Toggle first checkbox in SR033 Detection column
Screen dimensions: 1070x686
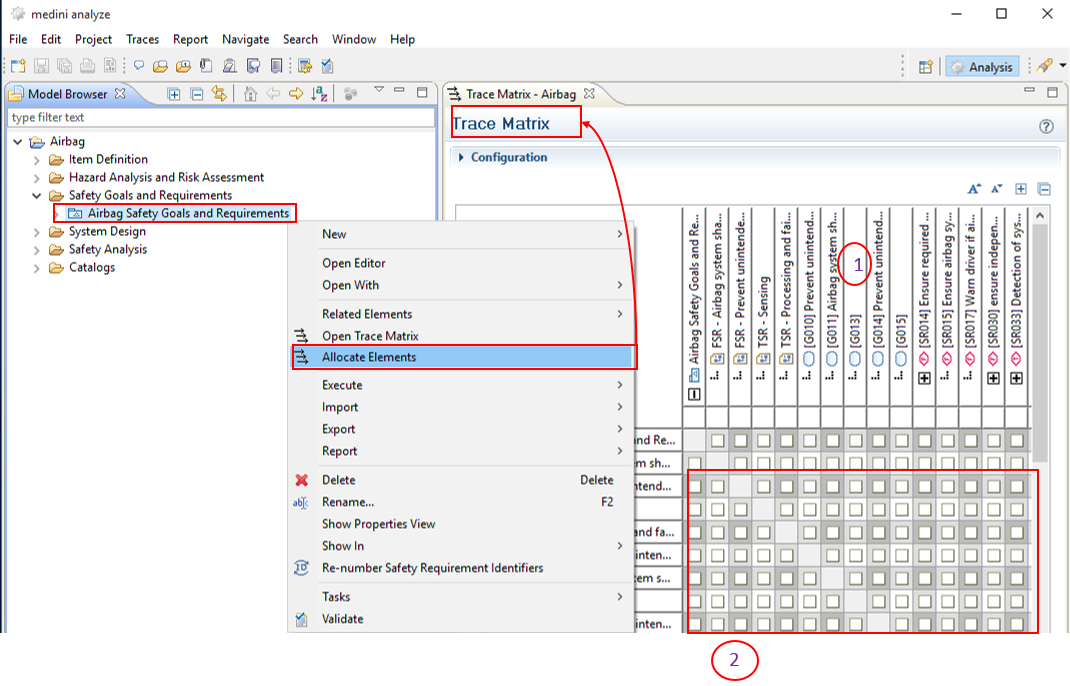[1016, 441]
